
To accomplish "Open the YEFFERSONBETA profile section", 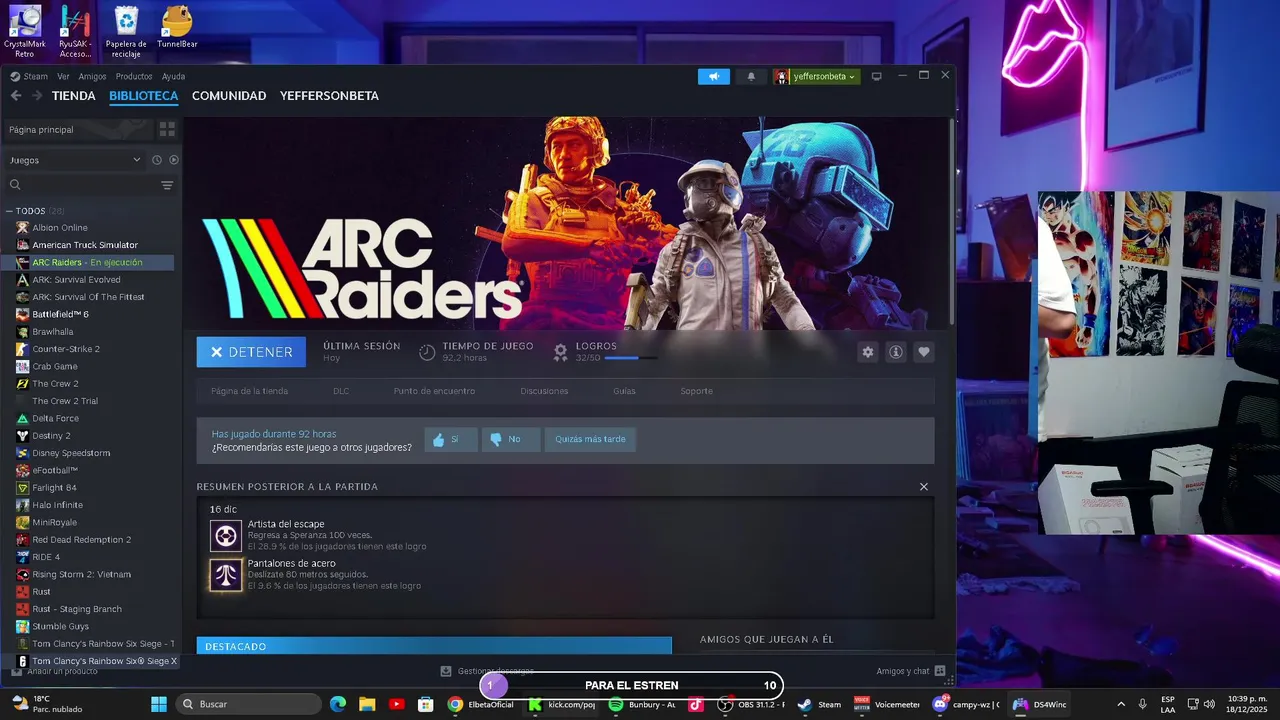I will coord(329,96).
